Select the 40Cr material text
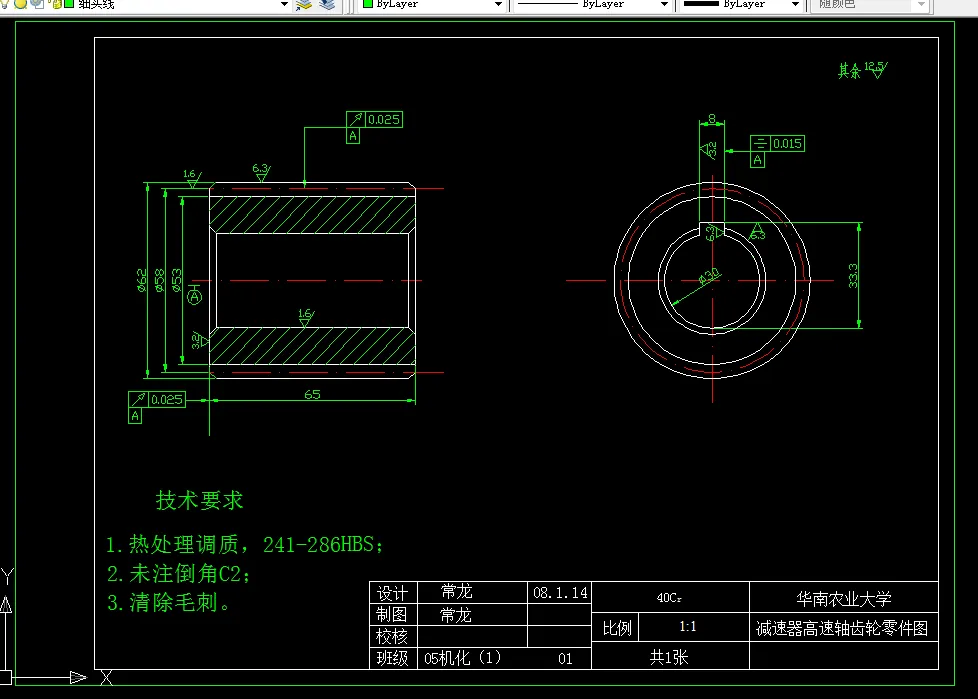This screenshot has height=699, width=978. (669, 598)
